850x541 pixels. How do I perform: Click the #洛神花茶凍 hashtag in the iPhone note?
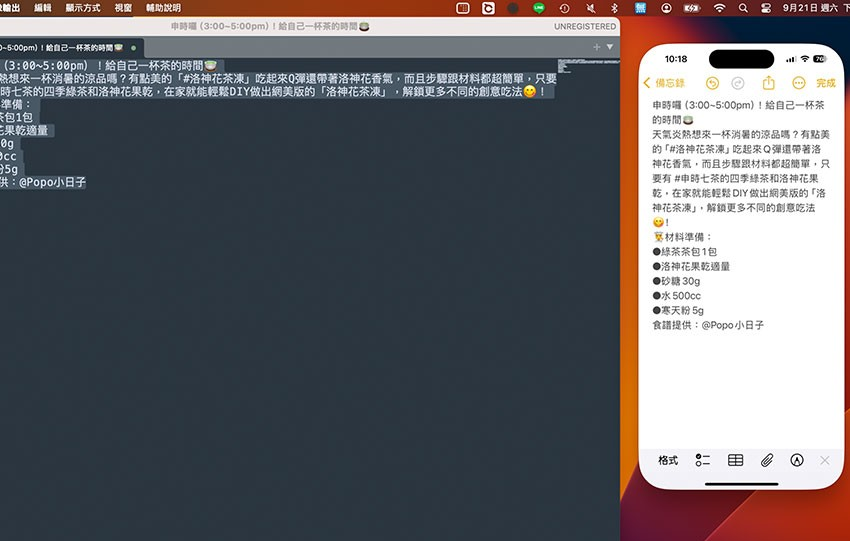pyautogui.click(x=699, y=149)
